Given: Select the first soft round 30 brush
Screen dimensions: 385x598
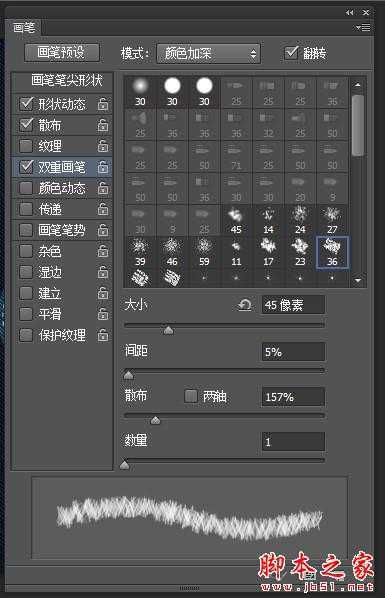Looking at the screenshot, I should pyautogui.click(x=140, y=92).
